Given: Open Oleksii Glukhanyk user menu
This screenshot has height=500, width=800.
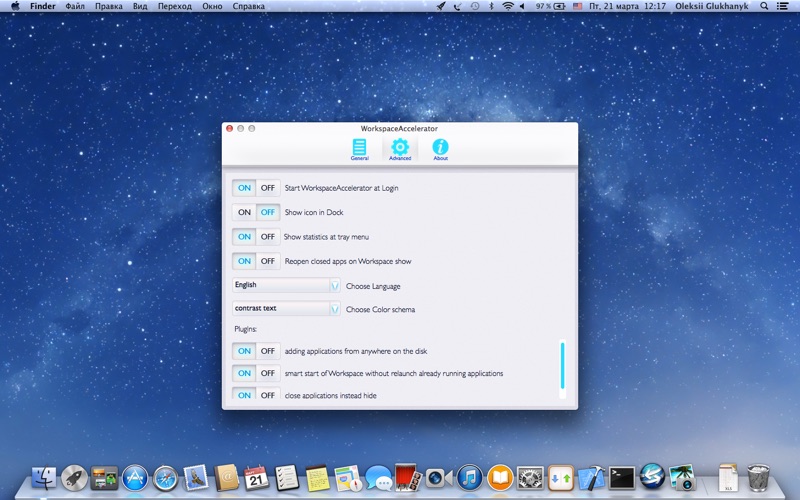Looking at the screenshot, I should click(x=712, y=6).
